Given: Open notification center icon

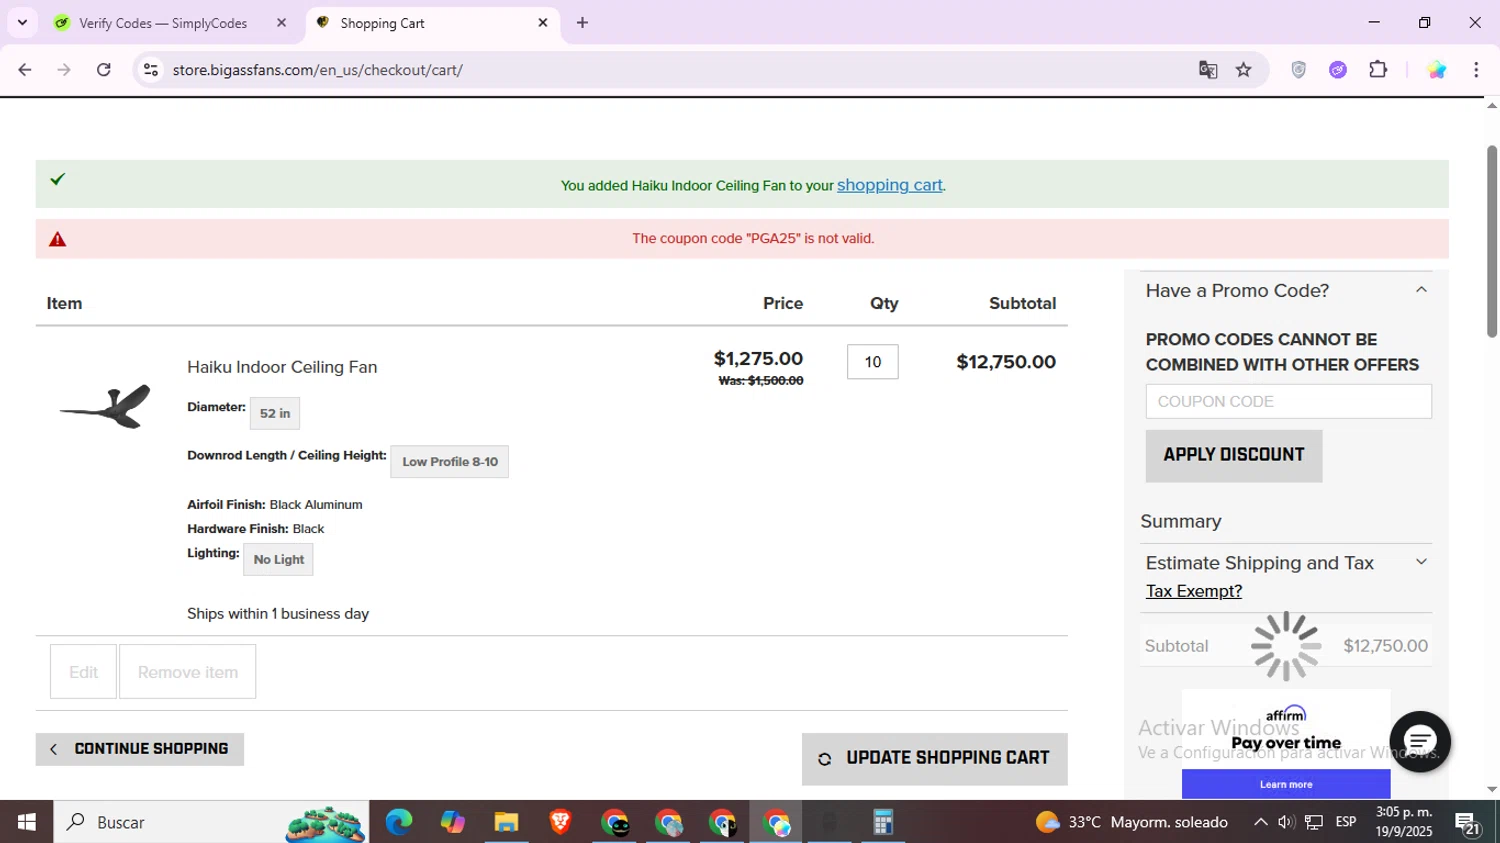Looking at the screenshot, I should click(1468, 823).
